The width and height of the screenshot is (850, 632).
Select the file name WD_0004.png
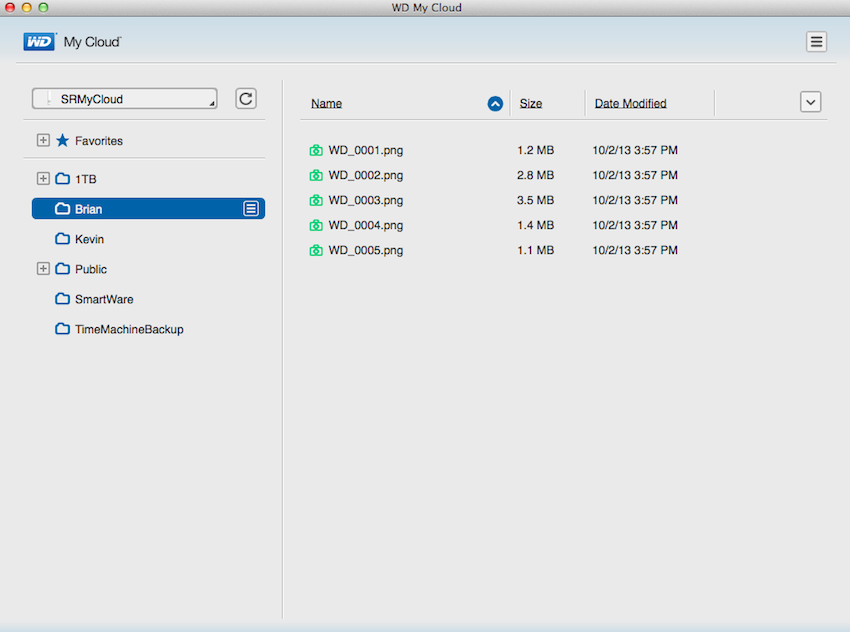(x=366, y=225)
